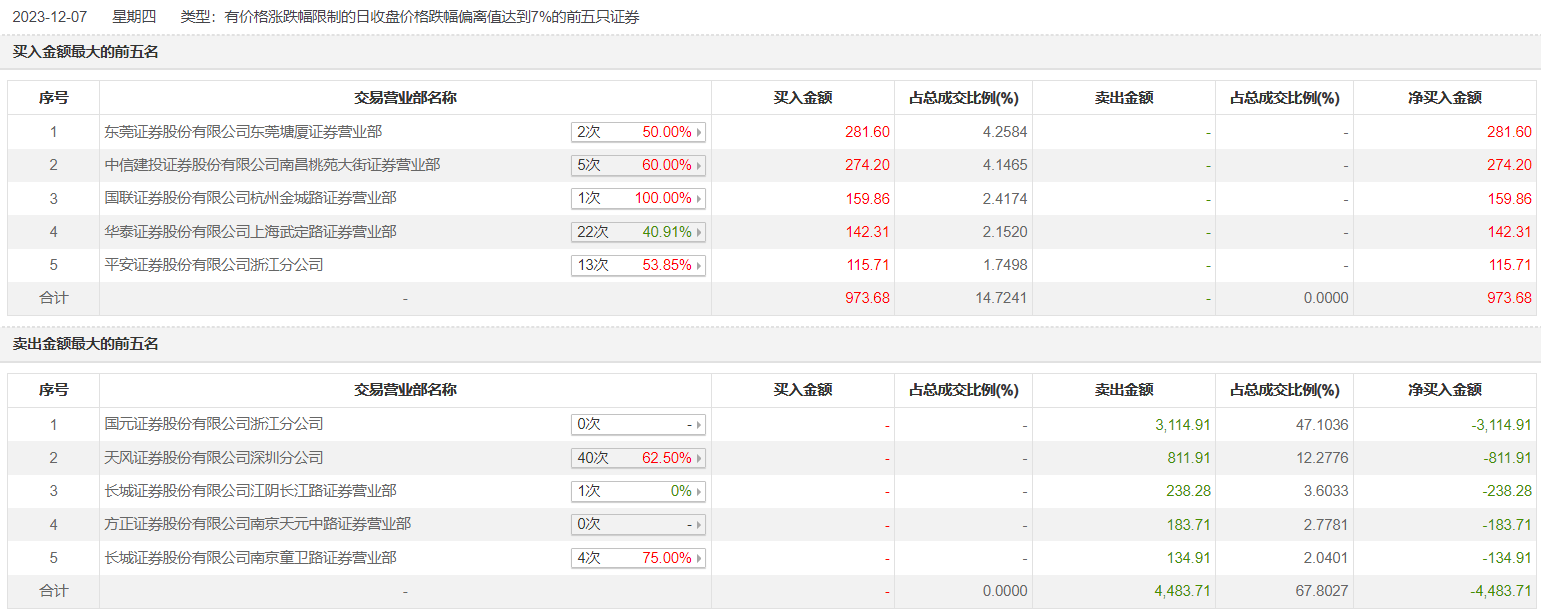The height and width of the screenshot is (614, 1541).
Task: Select the 卖出金额最大的前五名 section heading
Action: [86, 344]
